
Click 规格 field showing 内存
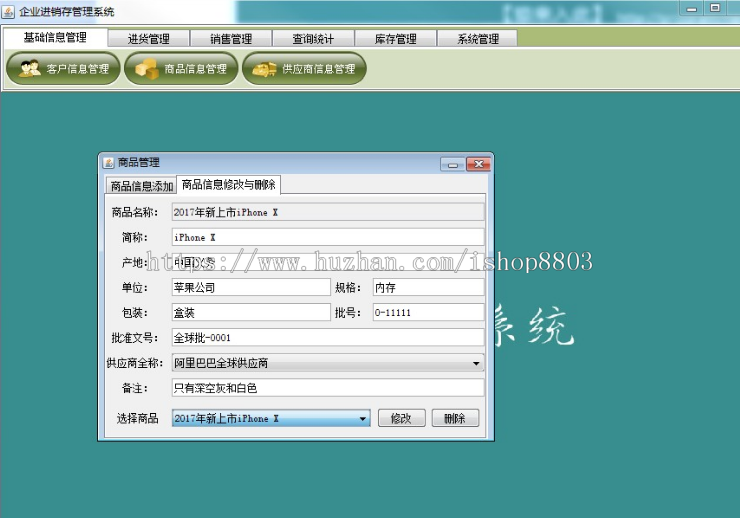pos(429,287)
